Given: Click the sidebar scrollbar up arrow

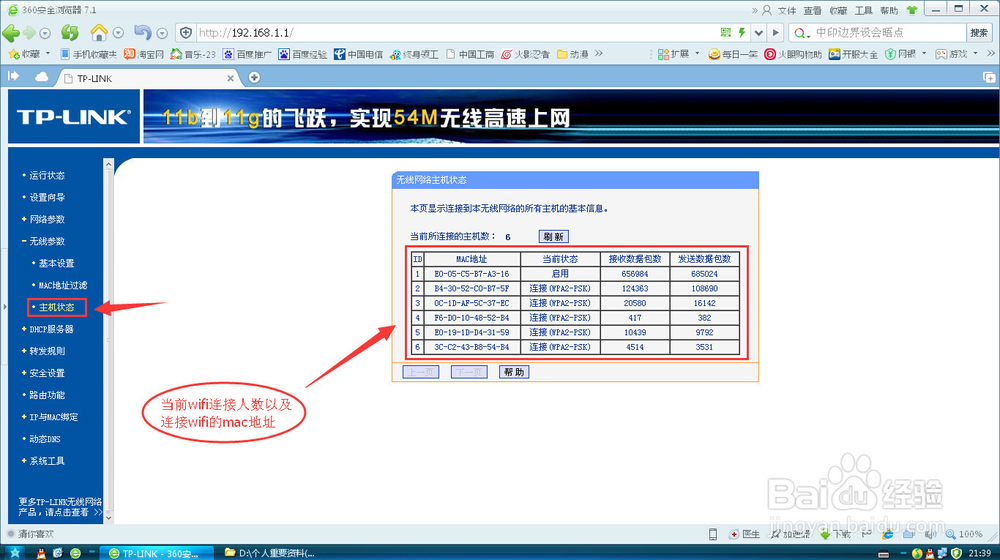Looking at the screenshot, I should tap(108, 165).
